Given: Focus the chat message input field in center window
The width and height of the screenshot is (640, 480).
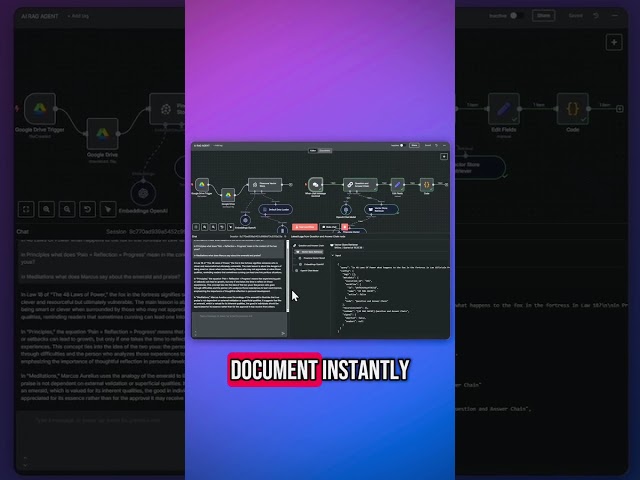Looking at the screenshot, I should [240, 325].
